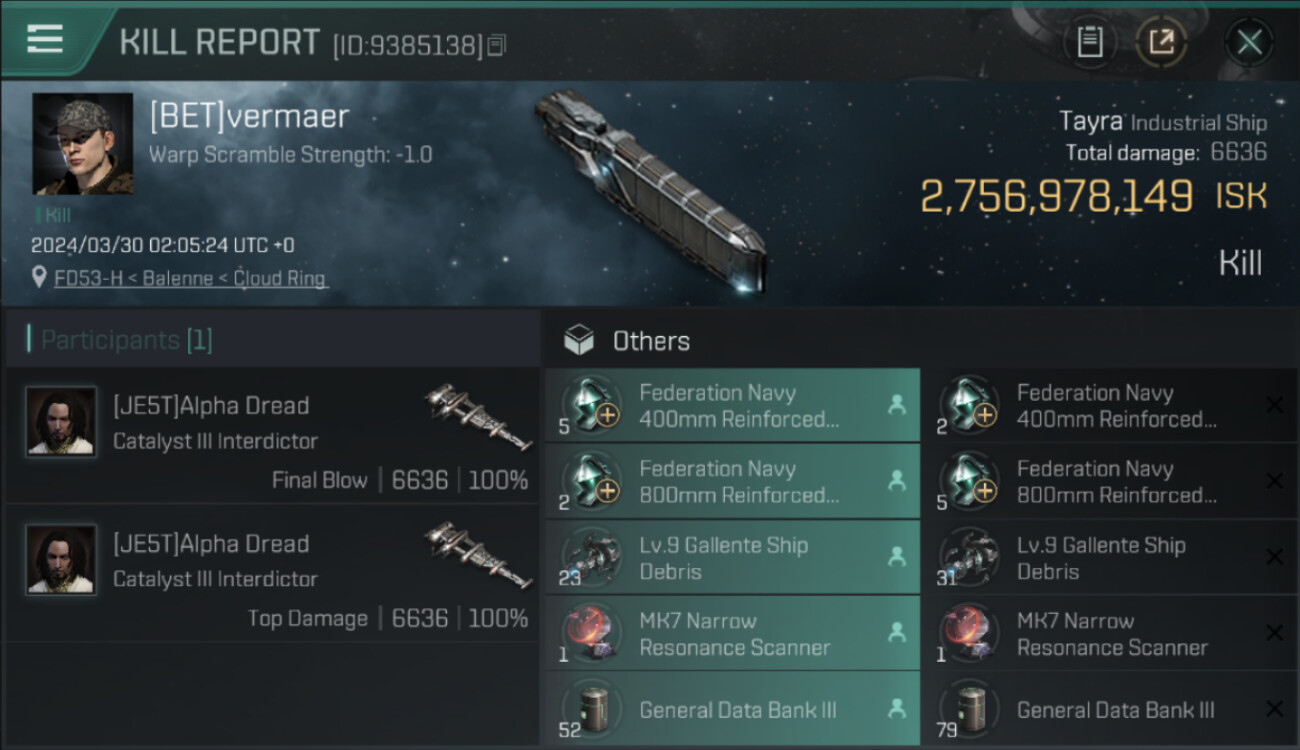Click dropped General Data Bank III icon
The image size is (1300, 750).
click(590, 709)
